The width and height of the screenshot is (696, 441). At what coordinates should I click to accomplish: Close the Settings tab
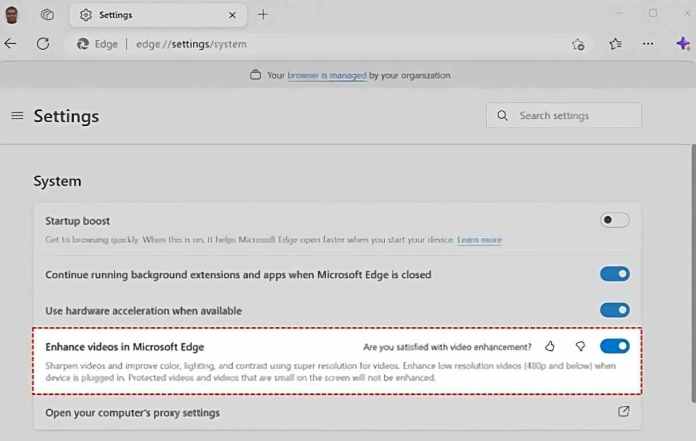232,15
